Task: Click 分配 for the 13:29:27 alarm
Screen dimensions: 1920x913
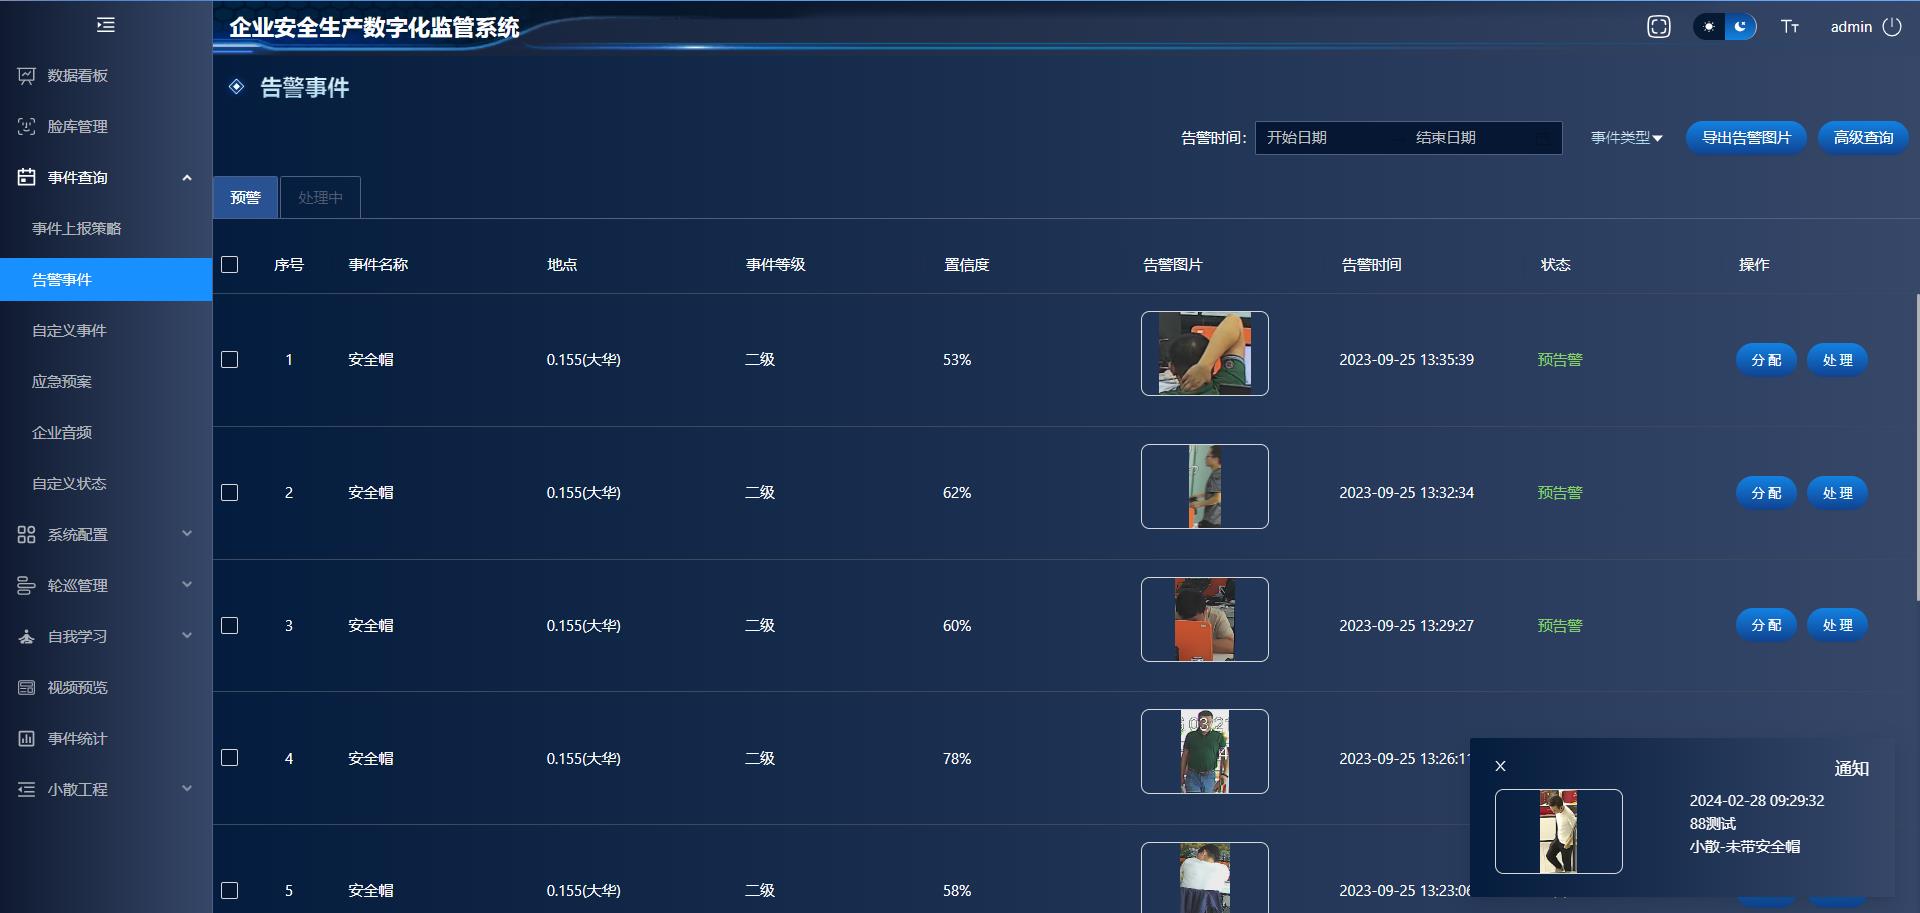Action: tap(1766, 625)
